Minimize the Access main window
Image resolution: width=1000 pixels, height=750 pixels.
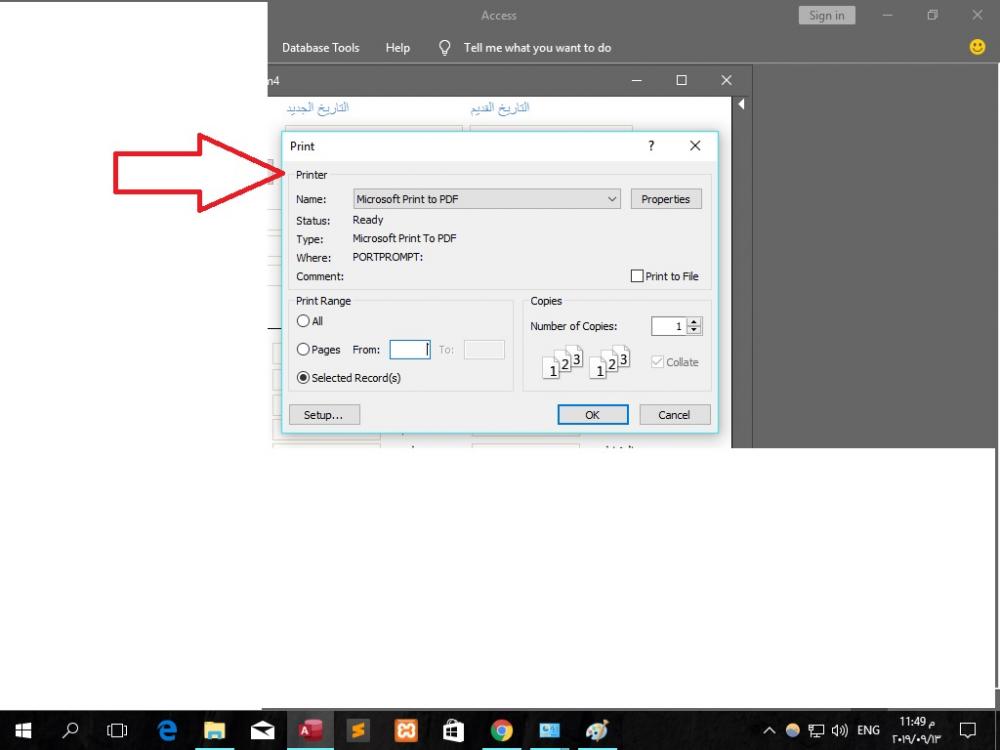coord(888,15)
